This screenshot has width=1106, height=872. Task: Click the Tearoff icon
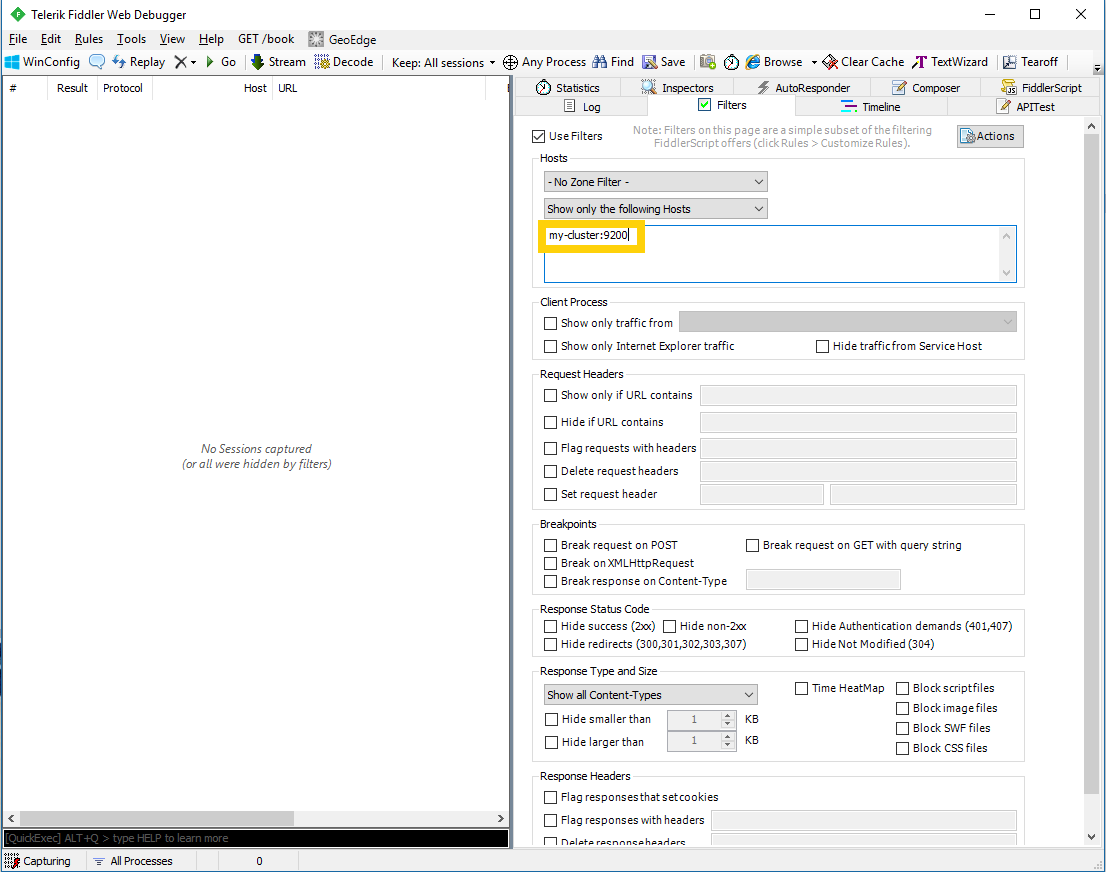pos(1031,61)
